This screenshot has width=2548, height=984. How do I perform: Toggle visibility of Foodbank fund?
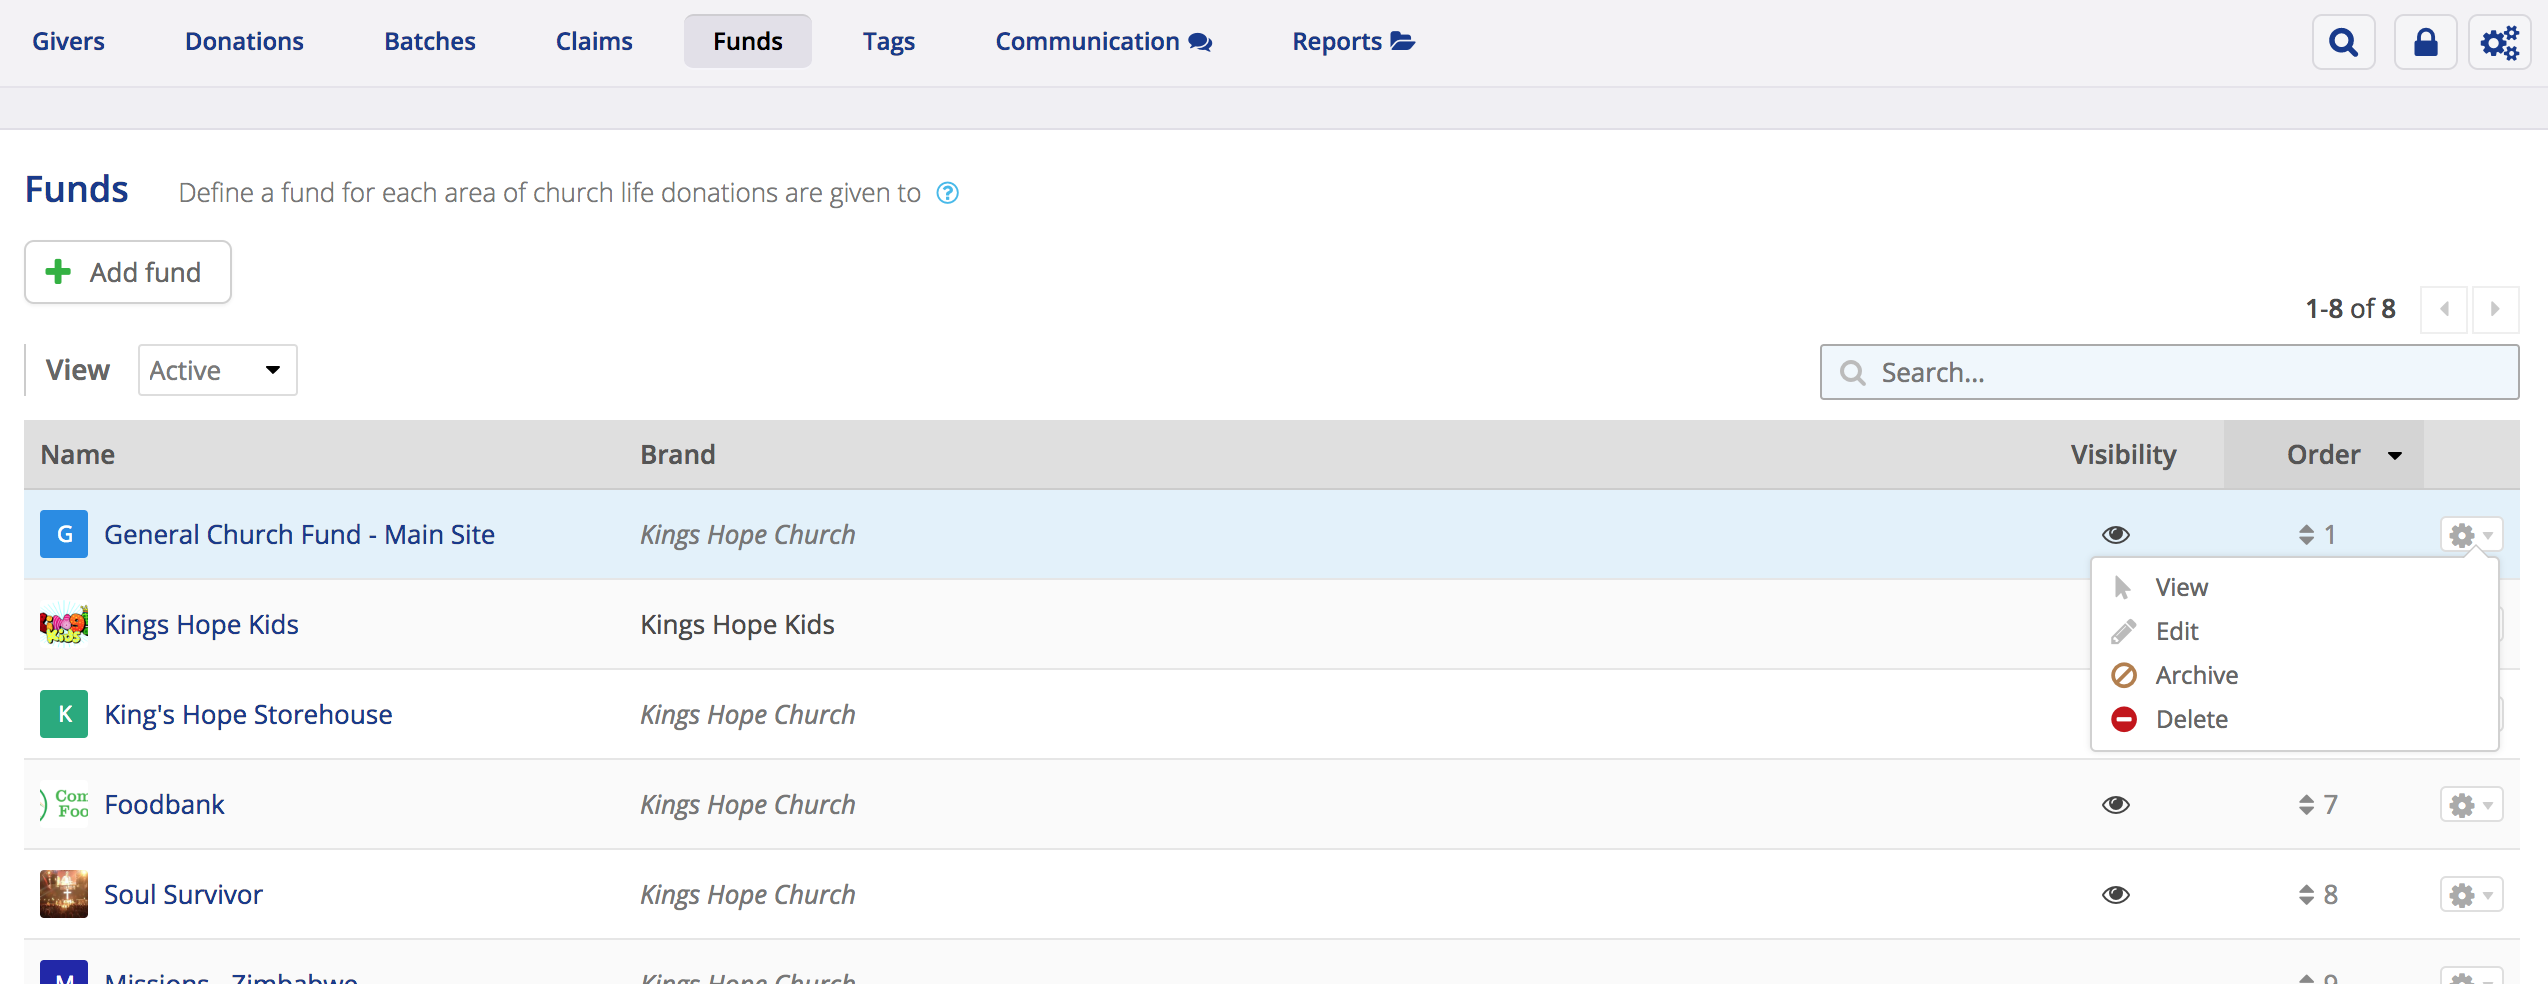click(2116, 805)
